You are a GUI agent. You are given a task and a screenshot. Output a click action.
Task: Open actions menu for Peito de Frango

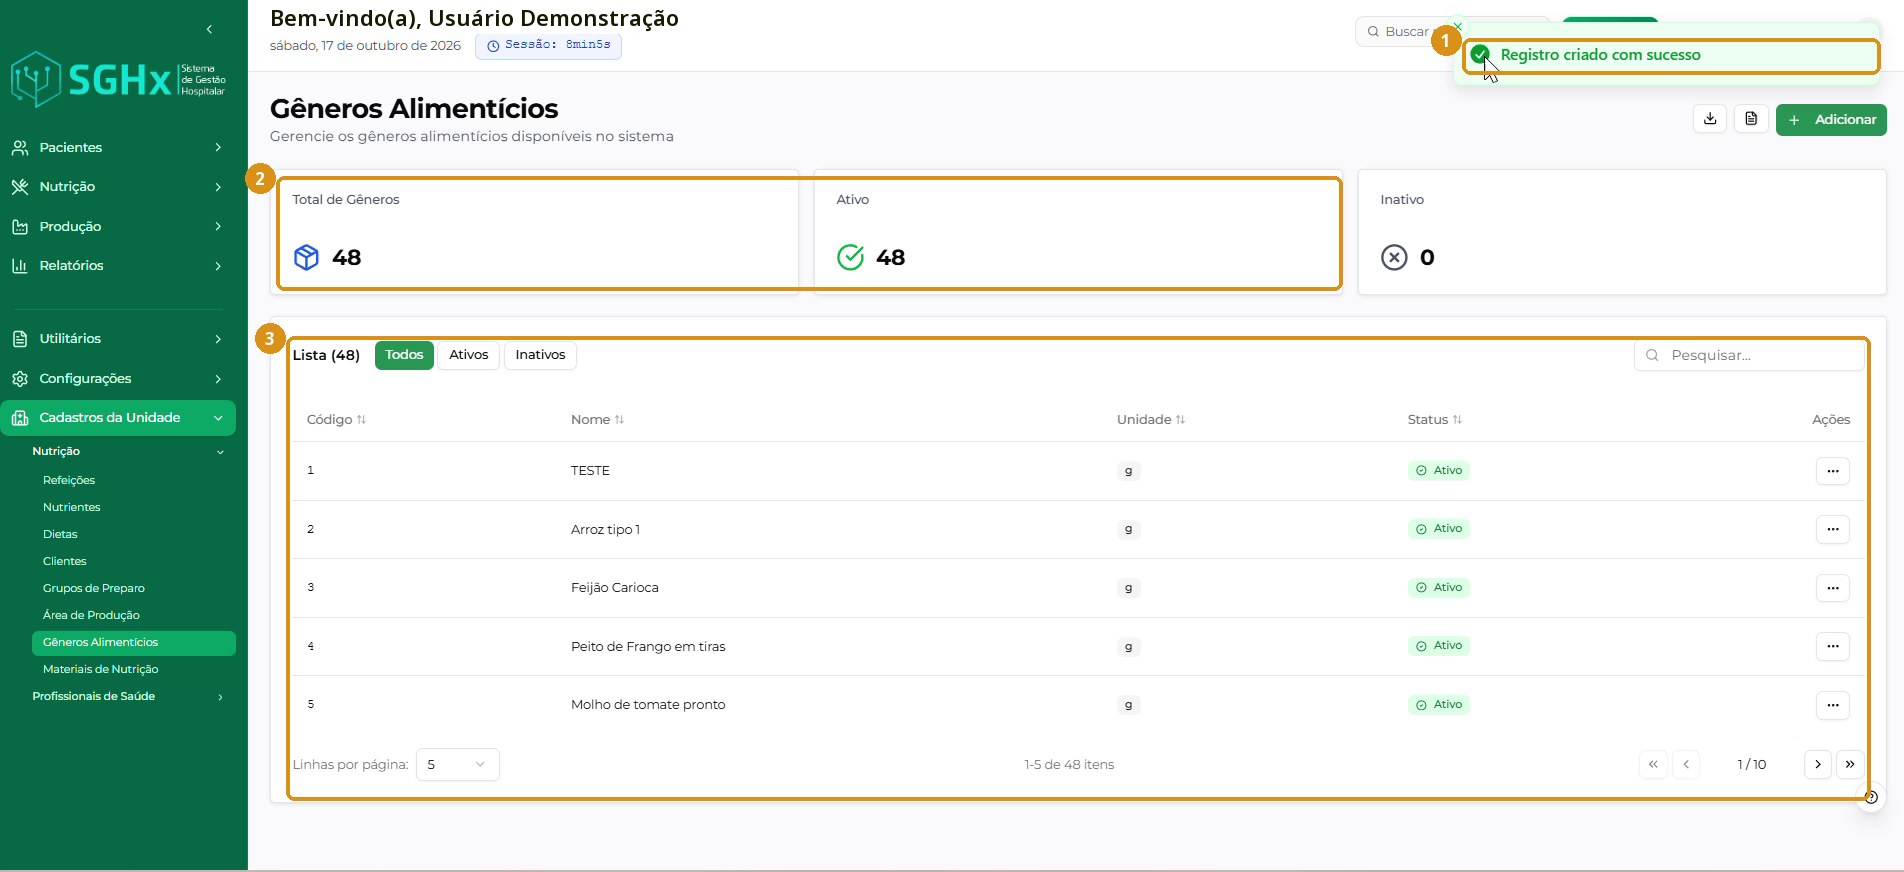point(1832,646)
